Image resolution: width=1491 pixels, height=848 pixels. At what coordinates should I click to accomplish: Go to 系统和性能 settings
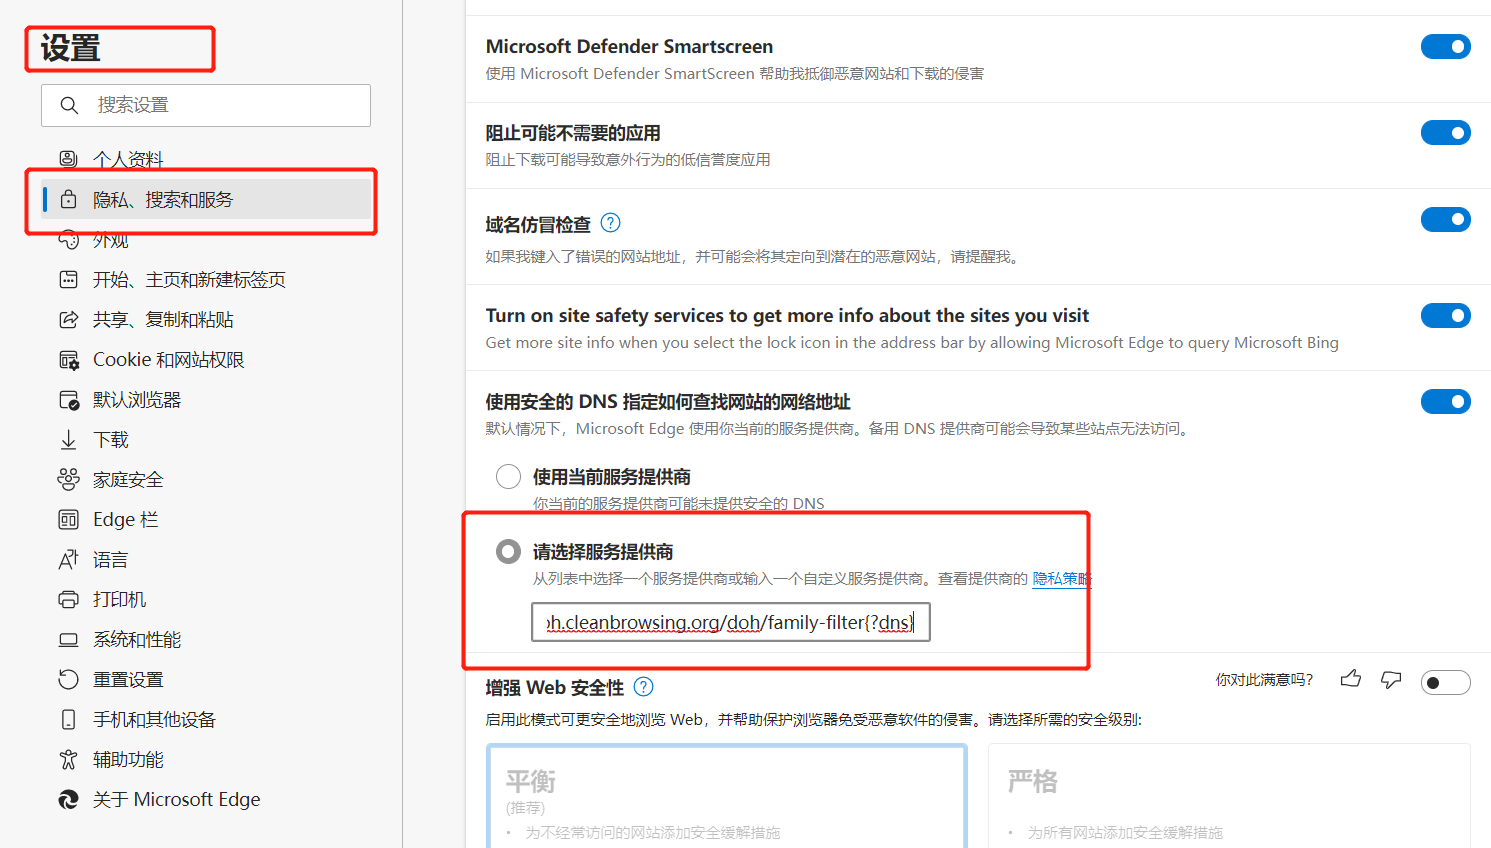tap(206, 639)
